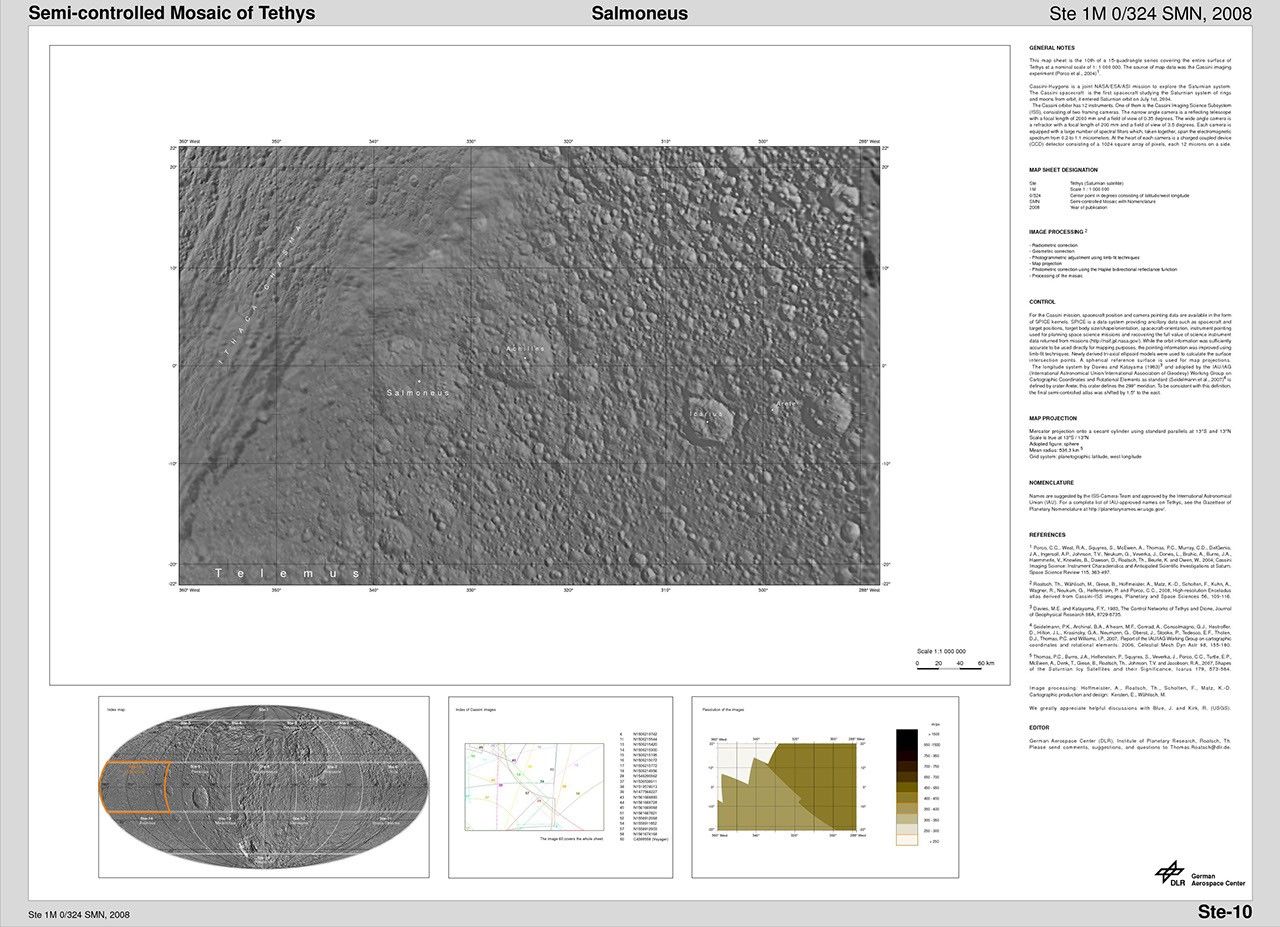Open the Index map thumbnail
The image size is (1280, 927).
point(263,786)
